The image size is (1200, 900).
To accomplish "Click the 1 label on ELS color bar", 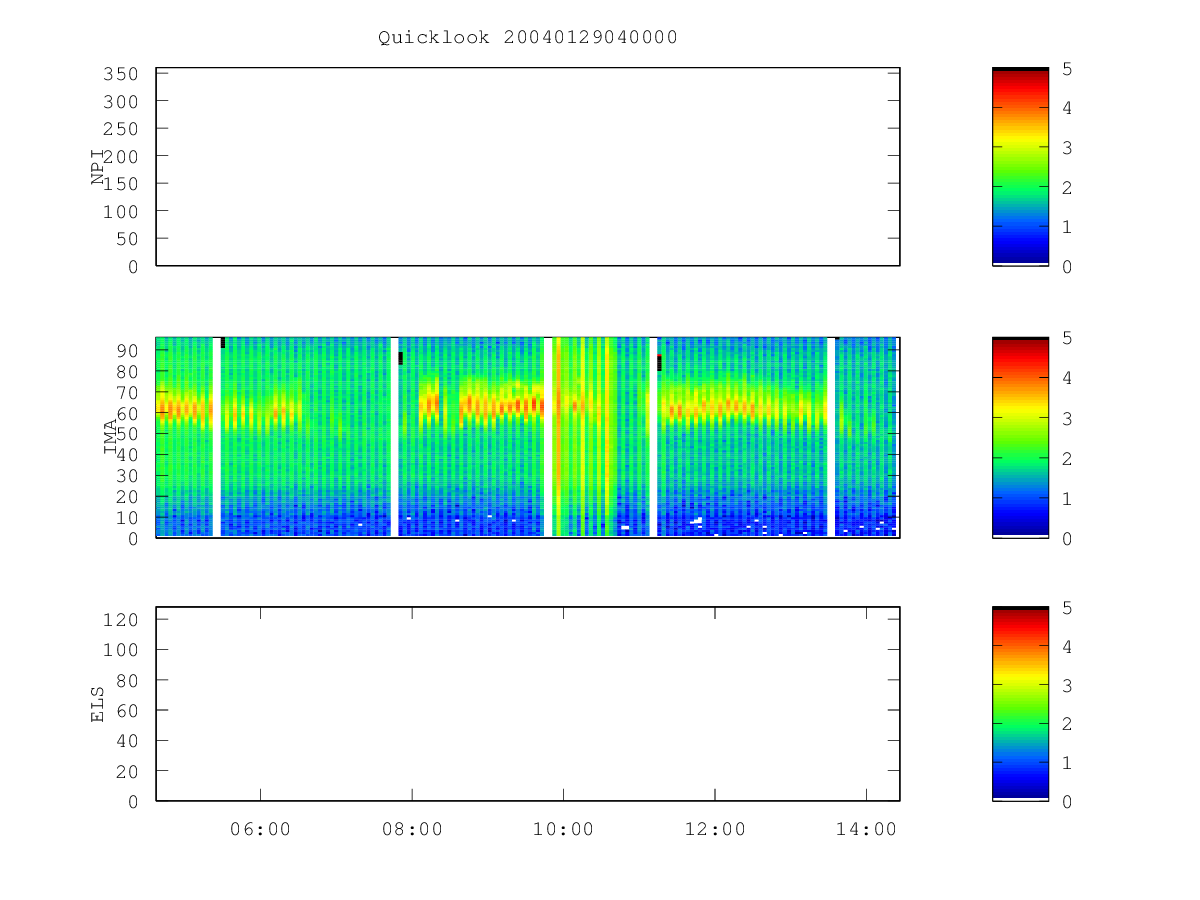I will (1067, 763).
